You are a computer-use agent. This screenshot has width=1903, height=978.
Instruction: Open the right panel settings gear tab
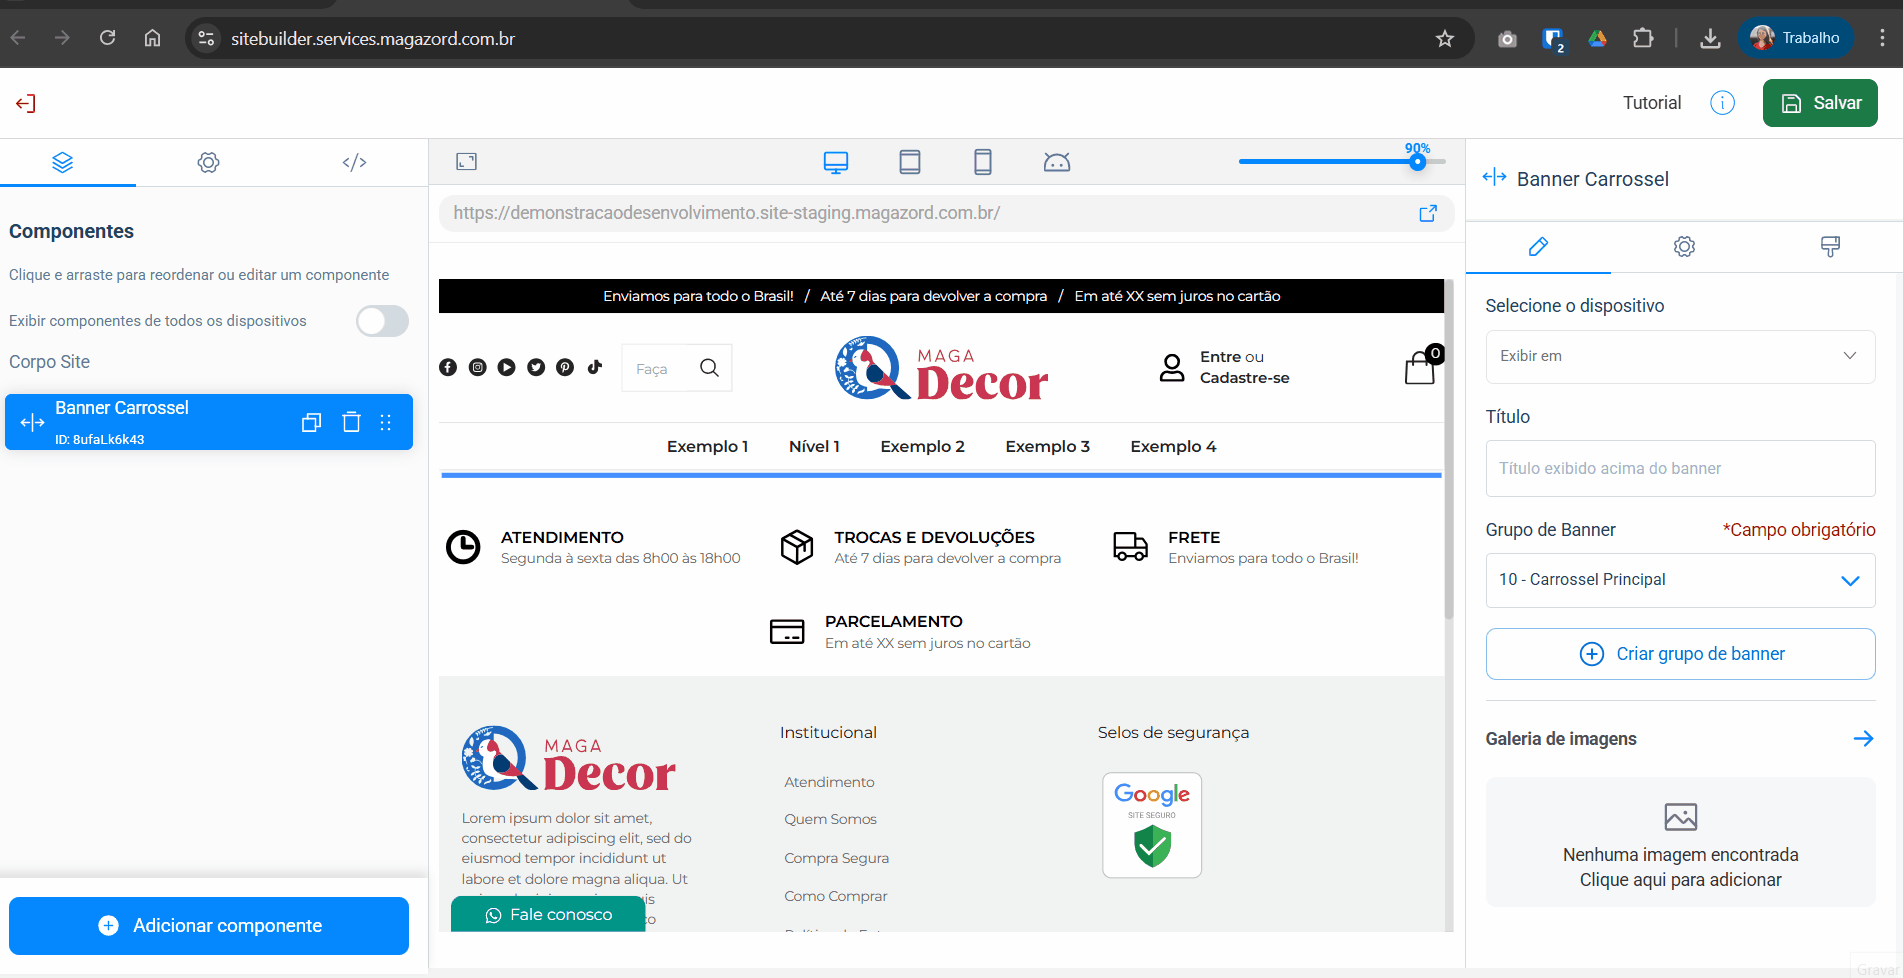coord(1684,246)
